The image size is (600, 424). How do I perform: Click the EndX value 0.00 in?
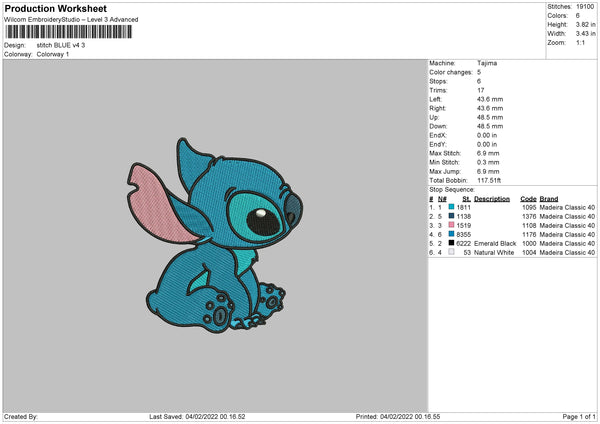[487, 135]
